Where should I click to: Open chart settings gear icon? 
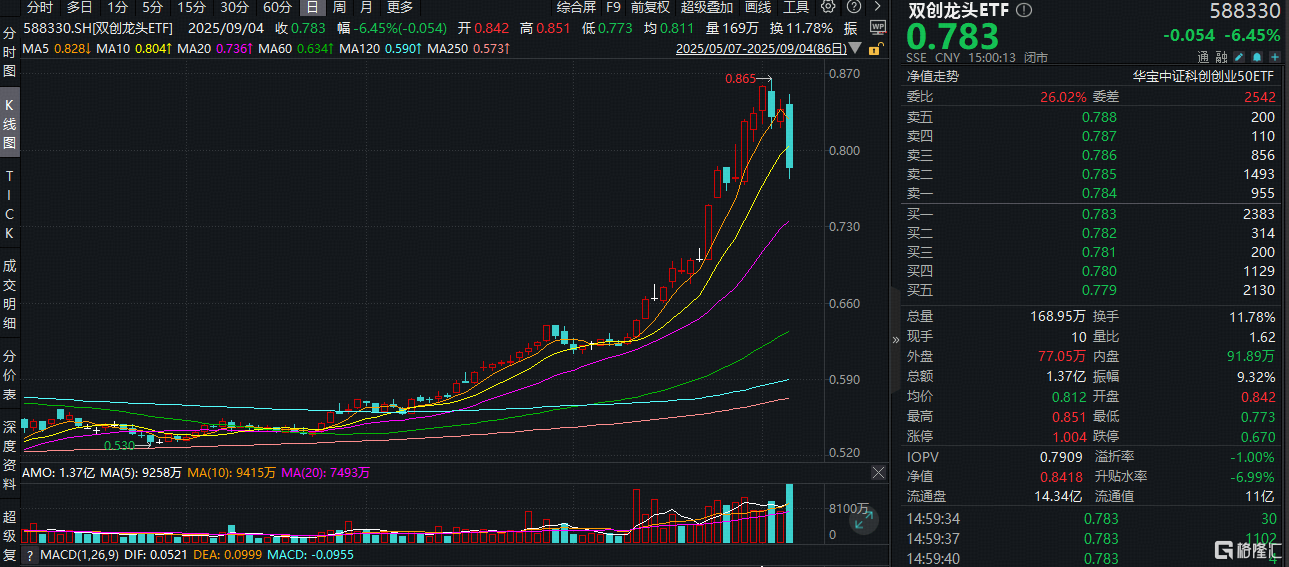827,7
